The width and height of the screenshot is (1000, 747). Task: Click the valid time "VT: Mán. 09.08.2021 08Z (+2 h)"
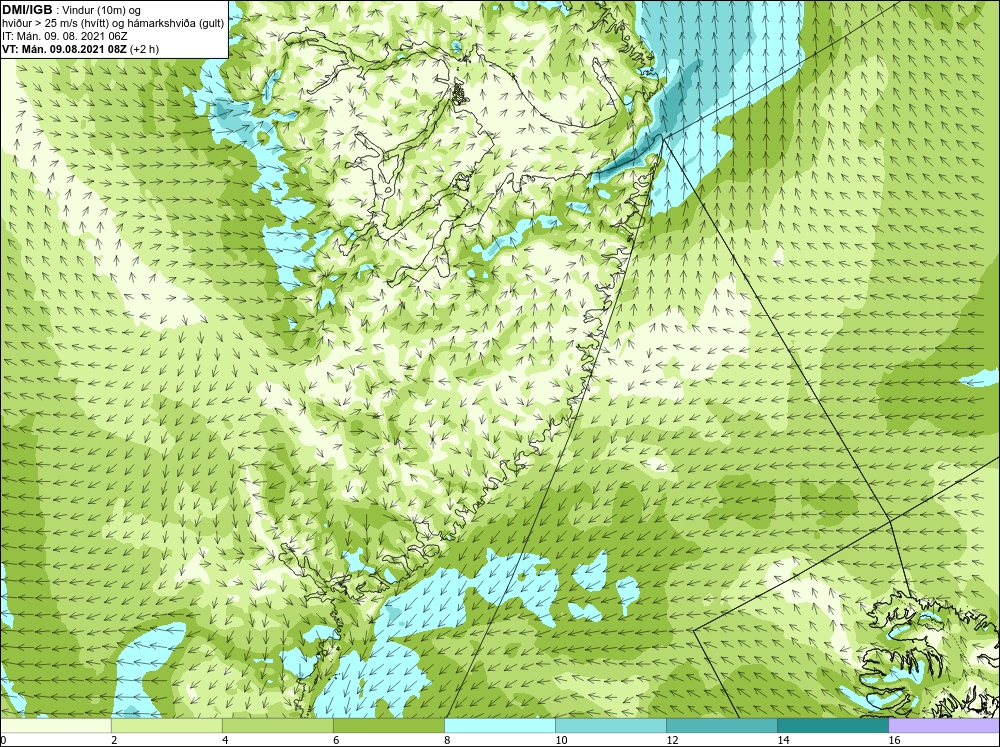80,49
